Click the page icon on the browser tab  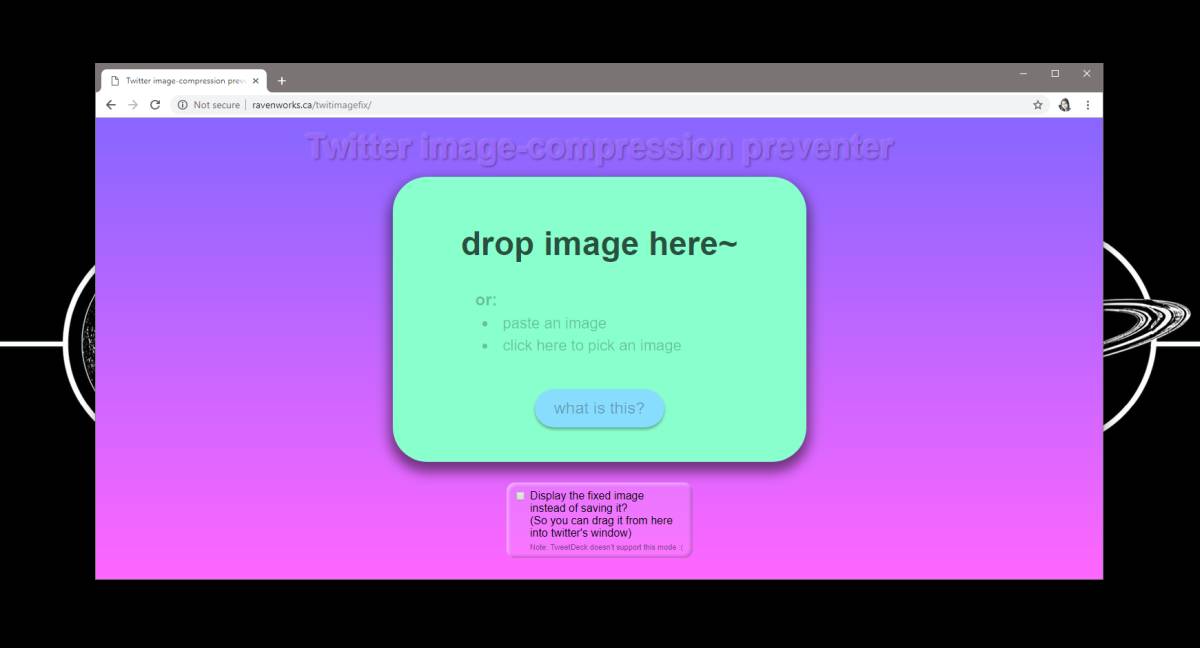[x=115, y=80]
